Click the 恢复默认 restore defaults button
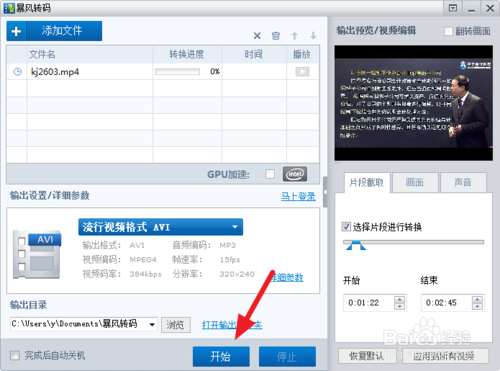Image resolution: width=500 pixels, height=371 pixels. (367, 356)
